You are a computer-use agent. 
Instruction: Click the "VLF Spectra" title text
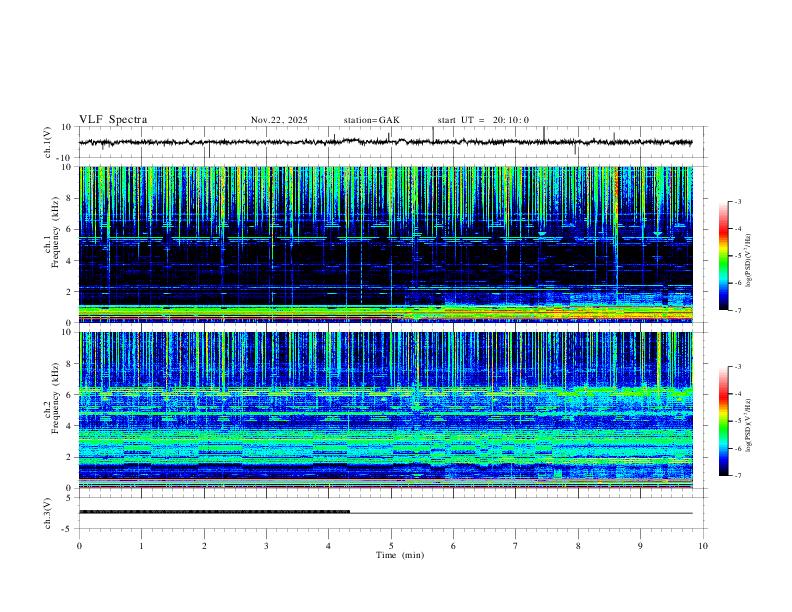(x=113, y=120)
